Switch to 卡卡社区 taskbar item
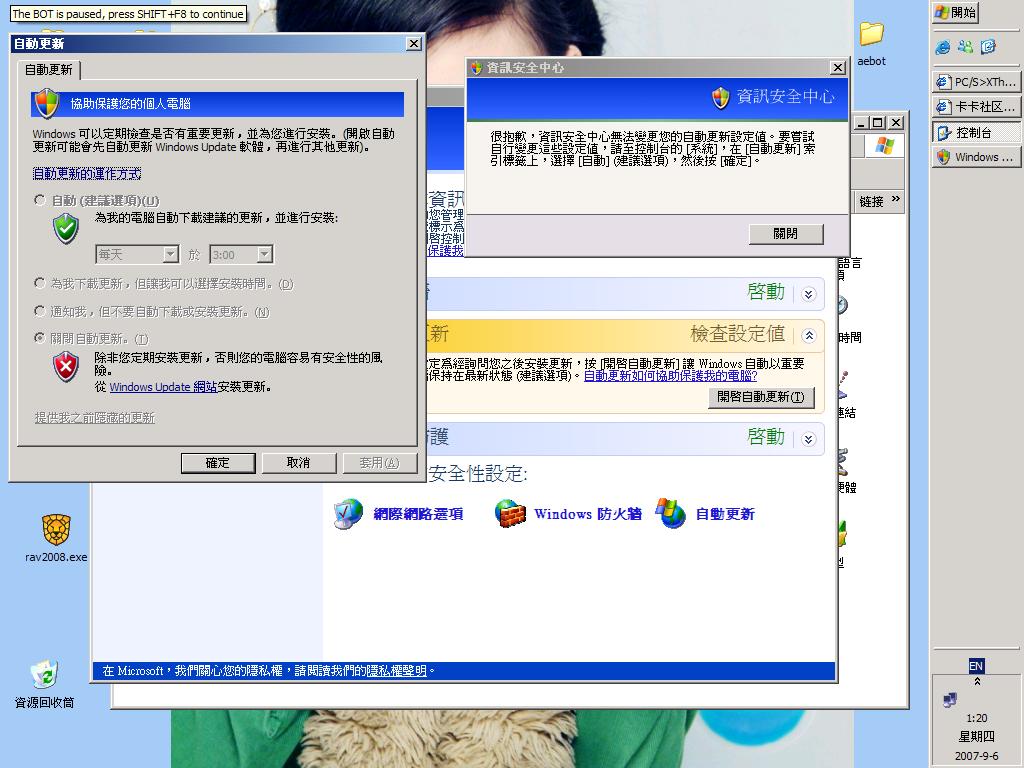Viewport: 1024px width, 768px height. 976,106
